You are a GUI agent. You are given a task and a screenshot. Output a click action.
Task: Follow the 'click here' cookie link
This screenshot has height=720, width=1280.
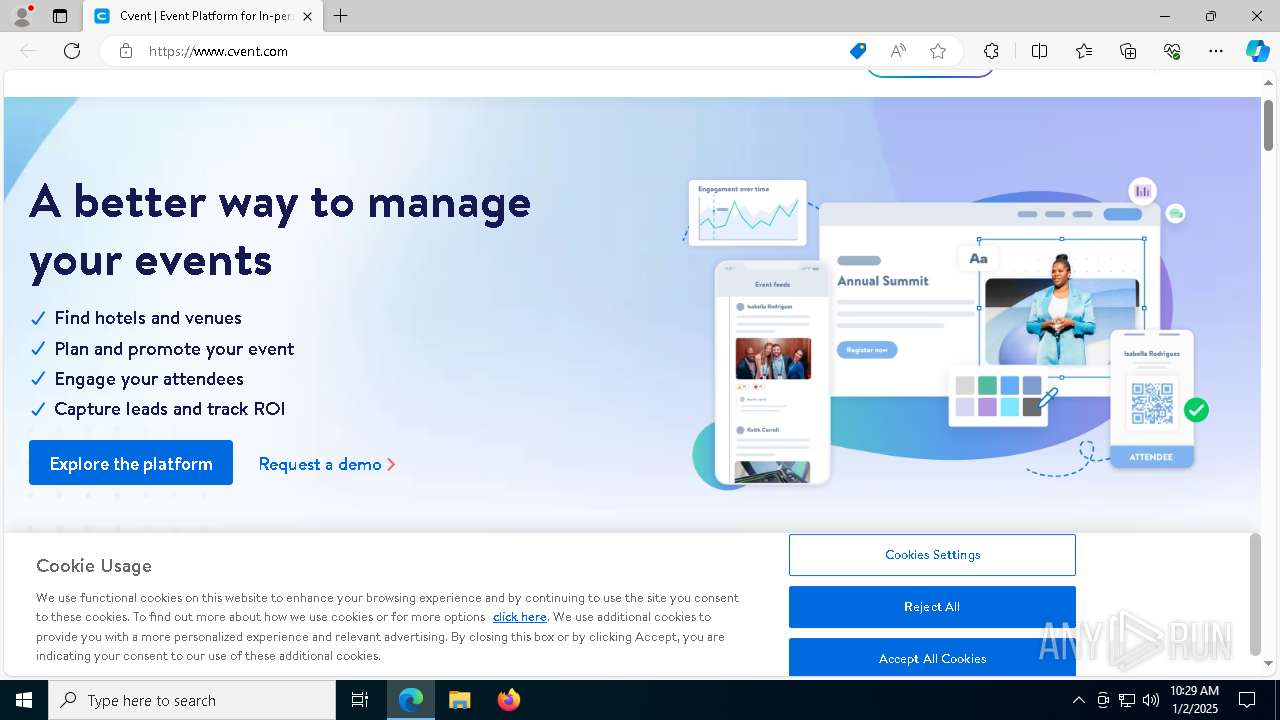coord(519,617)
